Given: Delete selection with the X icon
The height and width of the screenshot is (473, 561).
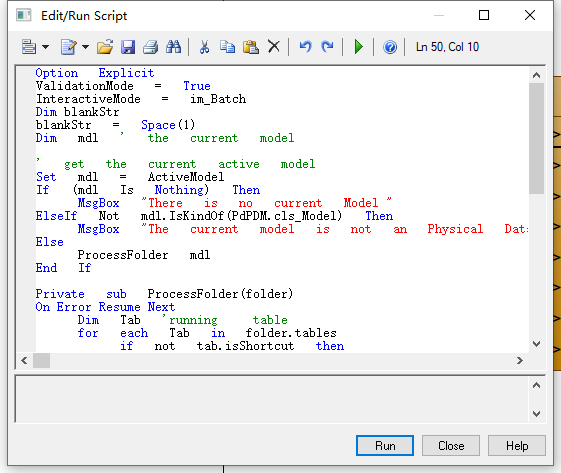Looking at the screenshot, I should 274,47.
